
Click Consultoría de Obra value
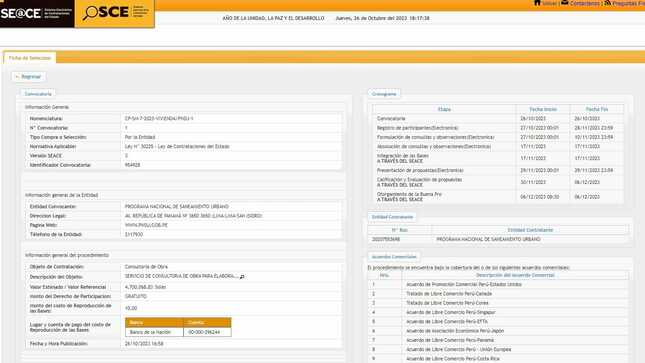pyautogui.click(x=146, y=267)
